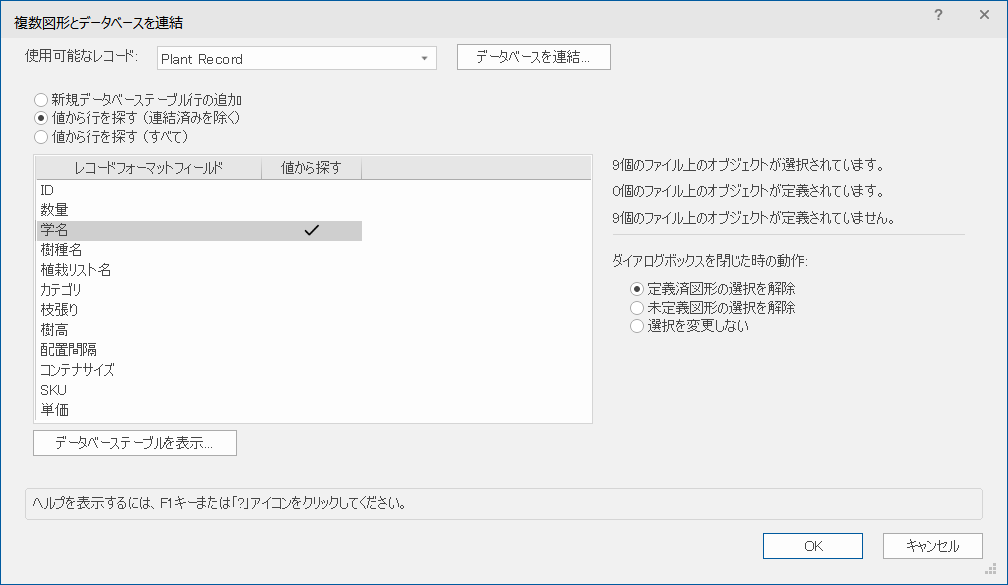Image resolution: width=1008 pixels, height=585 pixels.
Task: Click the 値から探す column header
Action: [x=313, y=167]
